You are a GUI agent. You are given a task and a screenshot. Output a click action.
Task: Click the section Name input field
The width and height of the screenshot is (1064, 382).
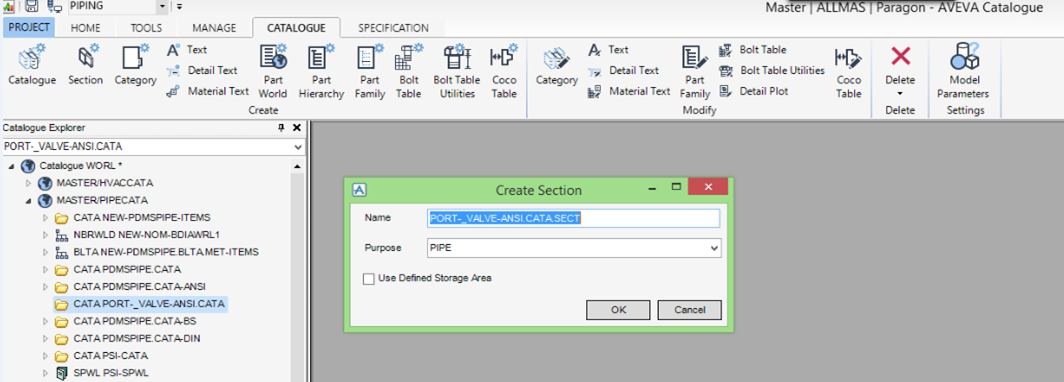(x=573, y=218)
